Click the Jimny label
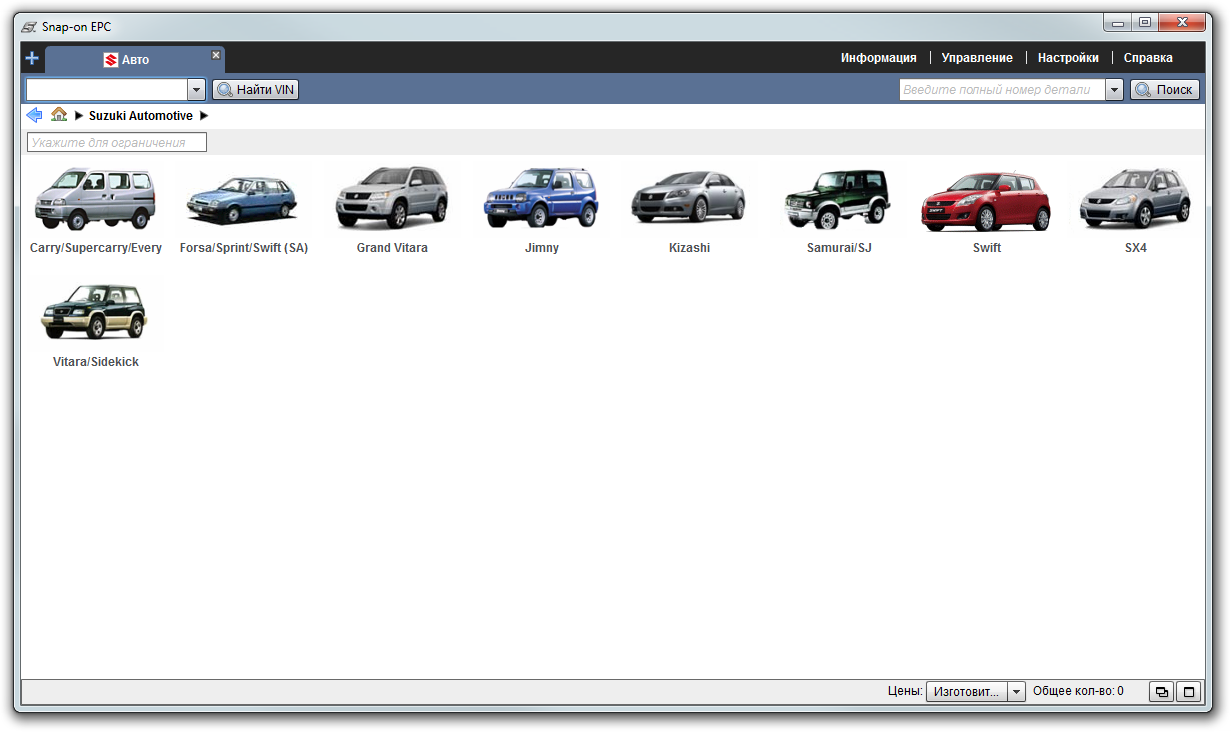Screen dimensions: 1231x732 542,248
